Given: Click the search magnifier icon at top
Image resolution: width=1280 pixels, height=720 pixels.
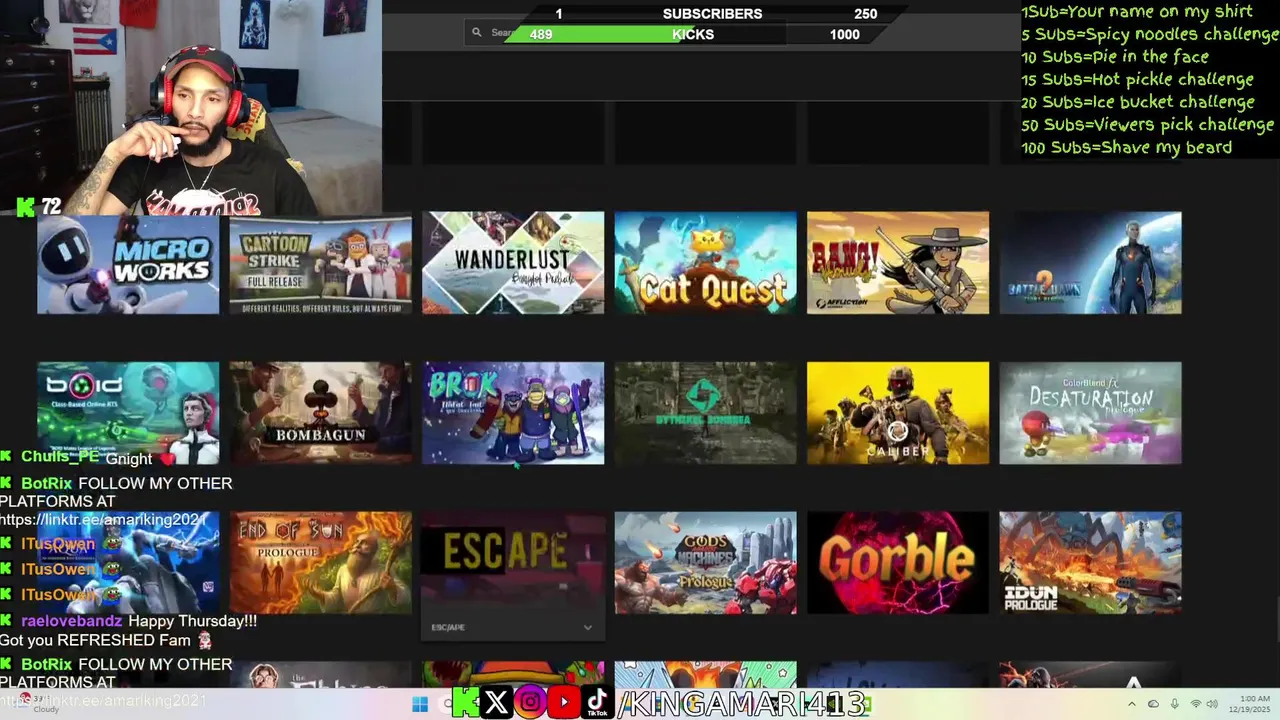Looking at the screenshot, I should pyautogui.click(x=477, y=33).
